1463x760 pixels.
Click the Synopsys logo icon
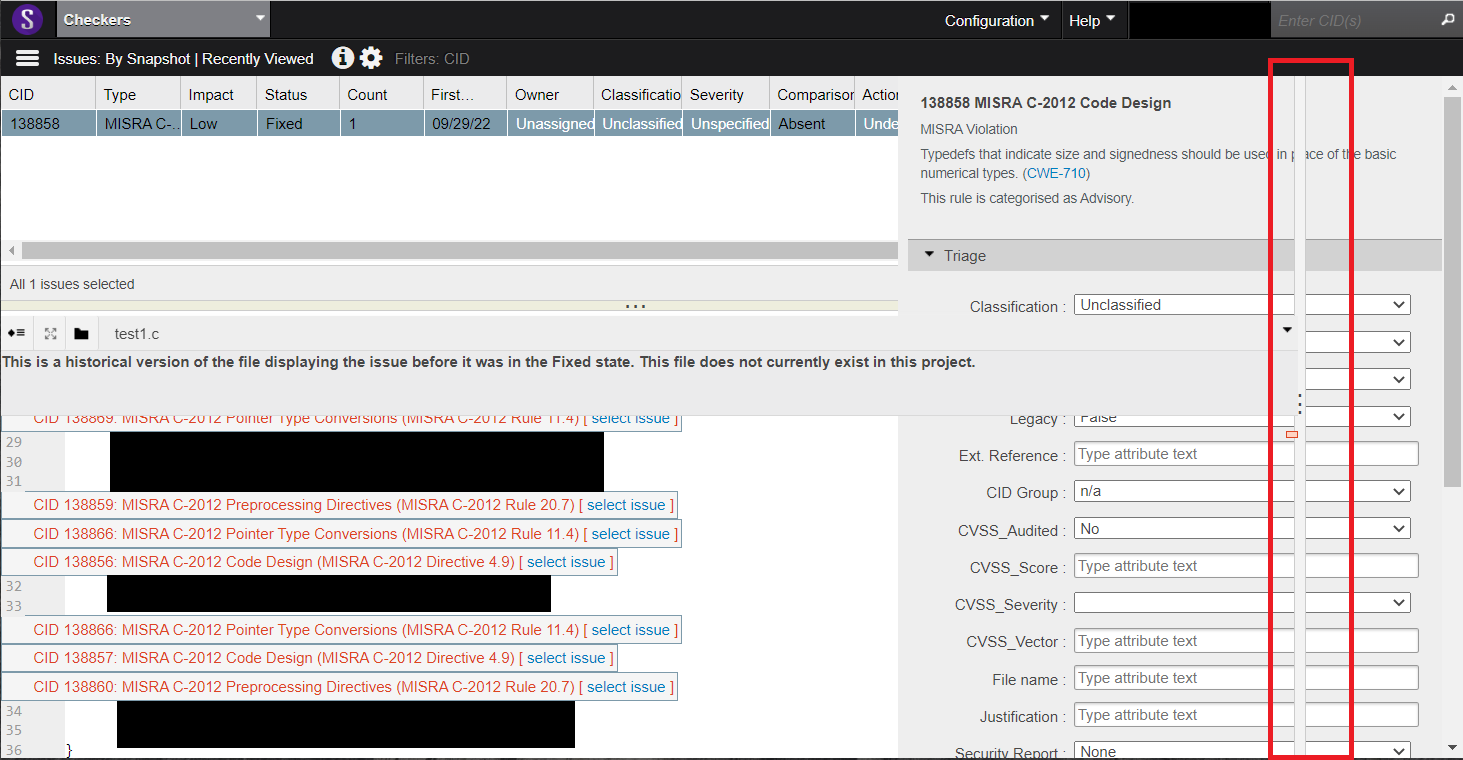[x=26, y=19]
